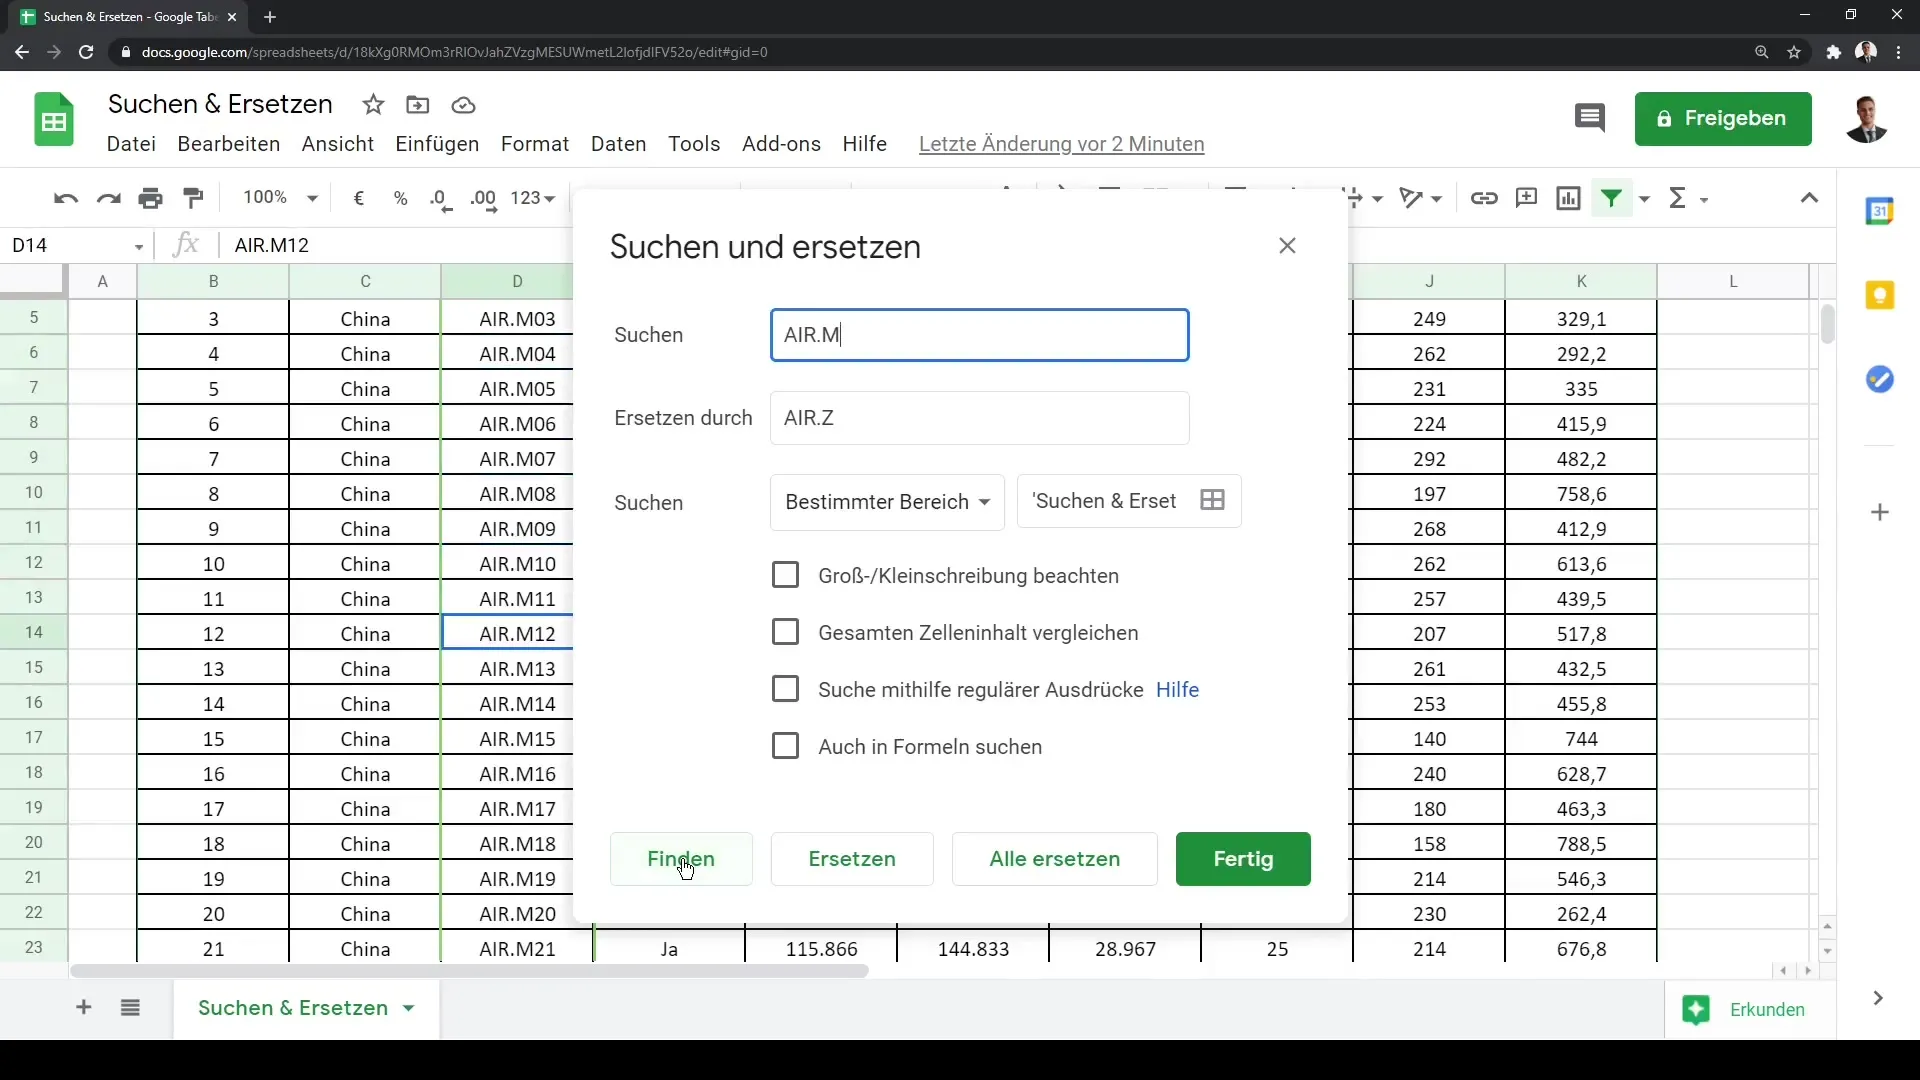
Task: Click the Redo icon in the toolbar
Action: pos(108,198)
